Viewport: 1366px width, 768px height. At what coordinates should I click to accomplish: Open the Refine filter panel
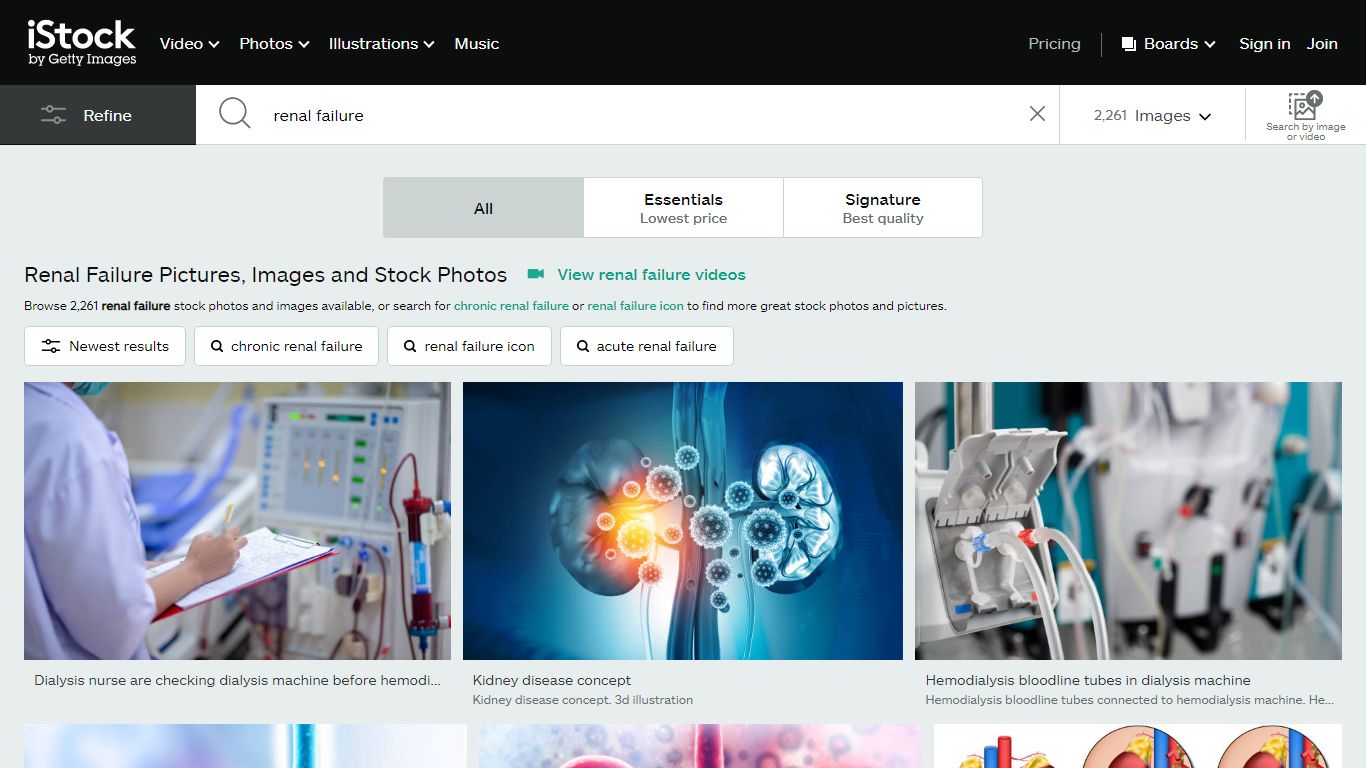pos(98,115)
